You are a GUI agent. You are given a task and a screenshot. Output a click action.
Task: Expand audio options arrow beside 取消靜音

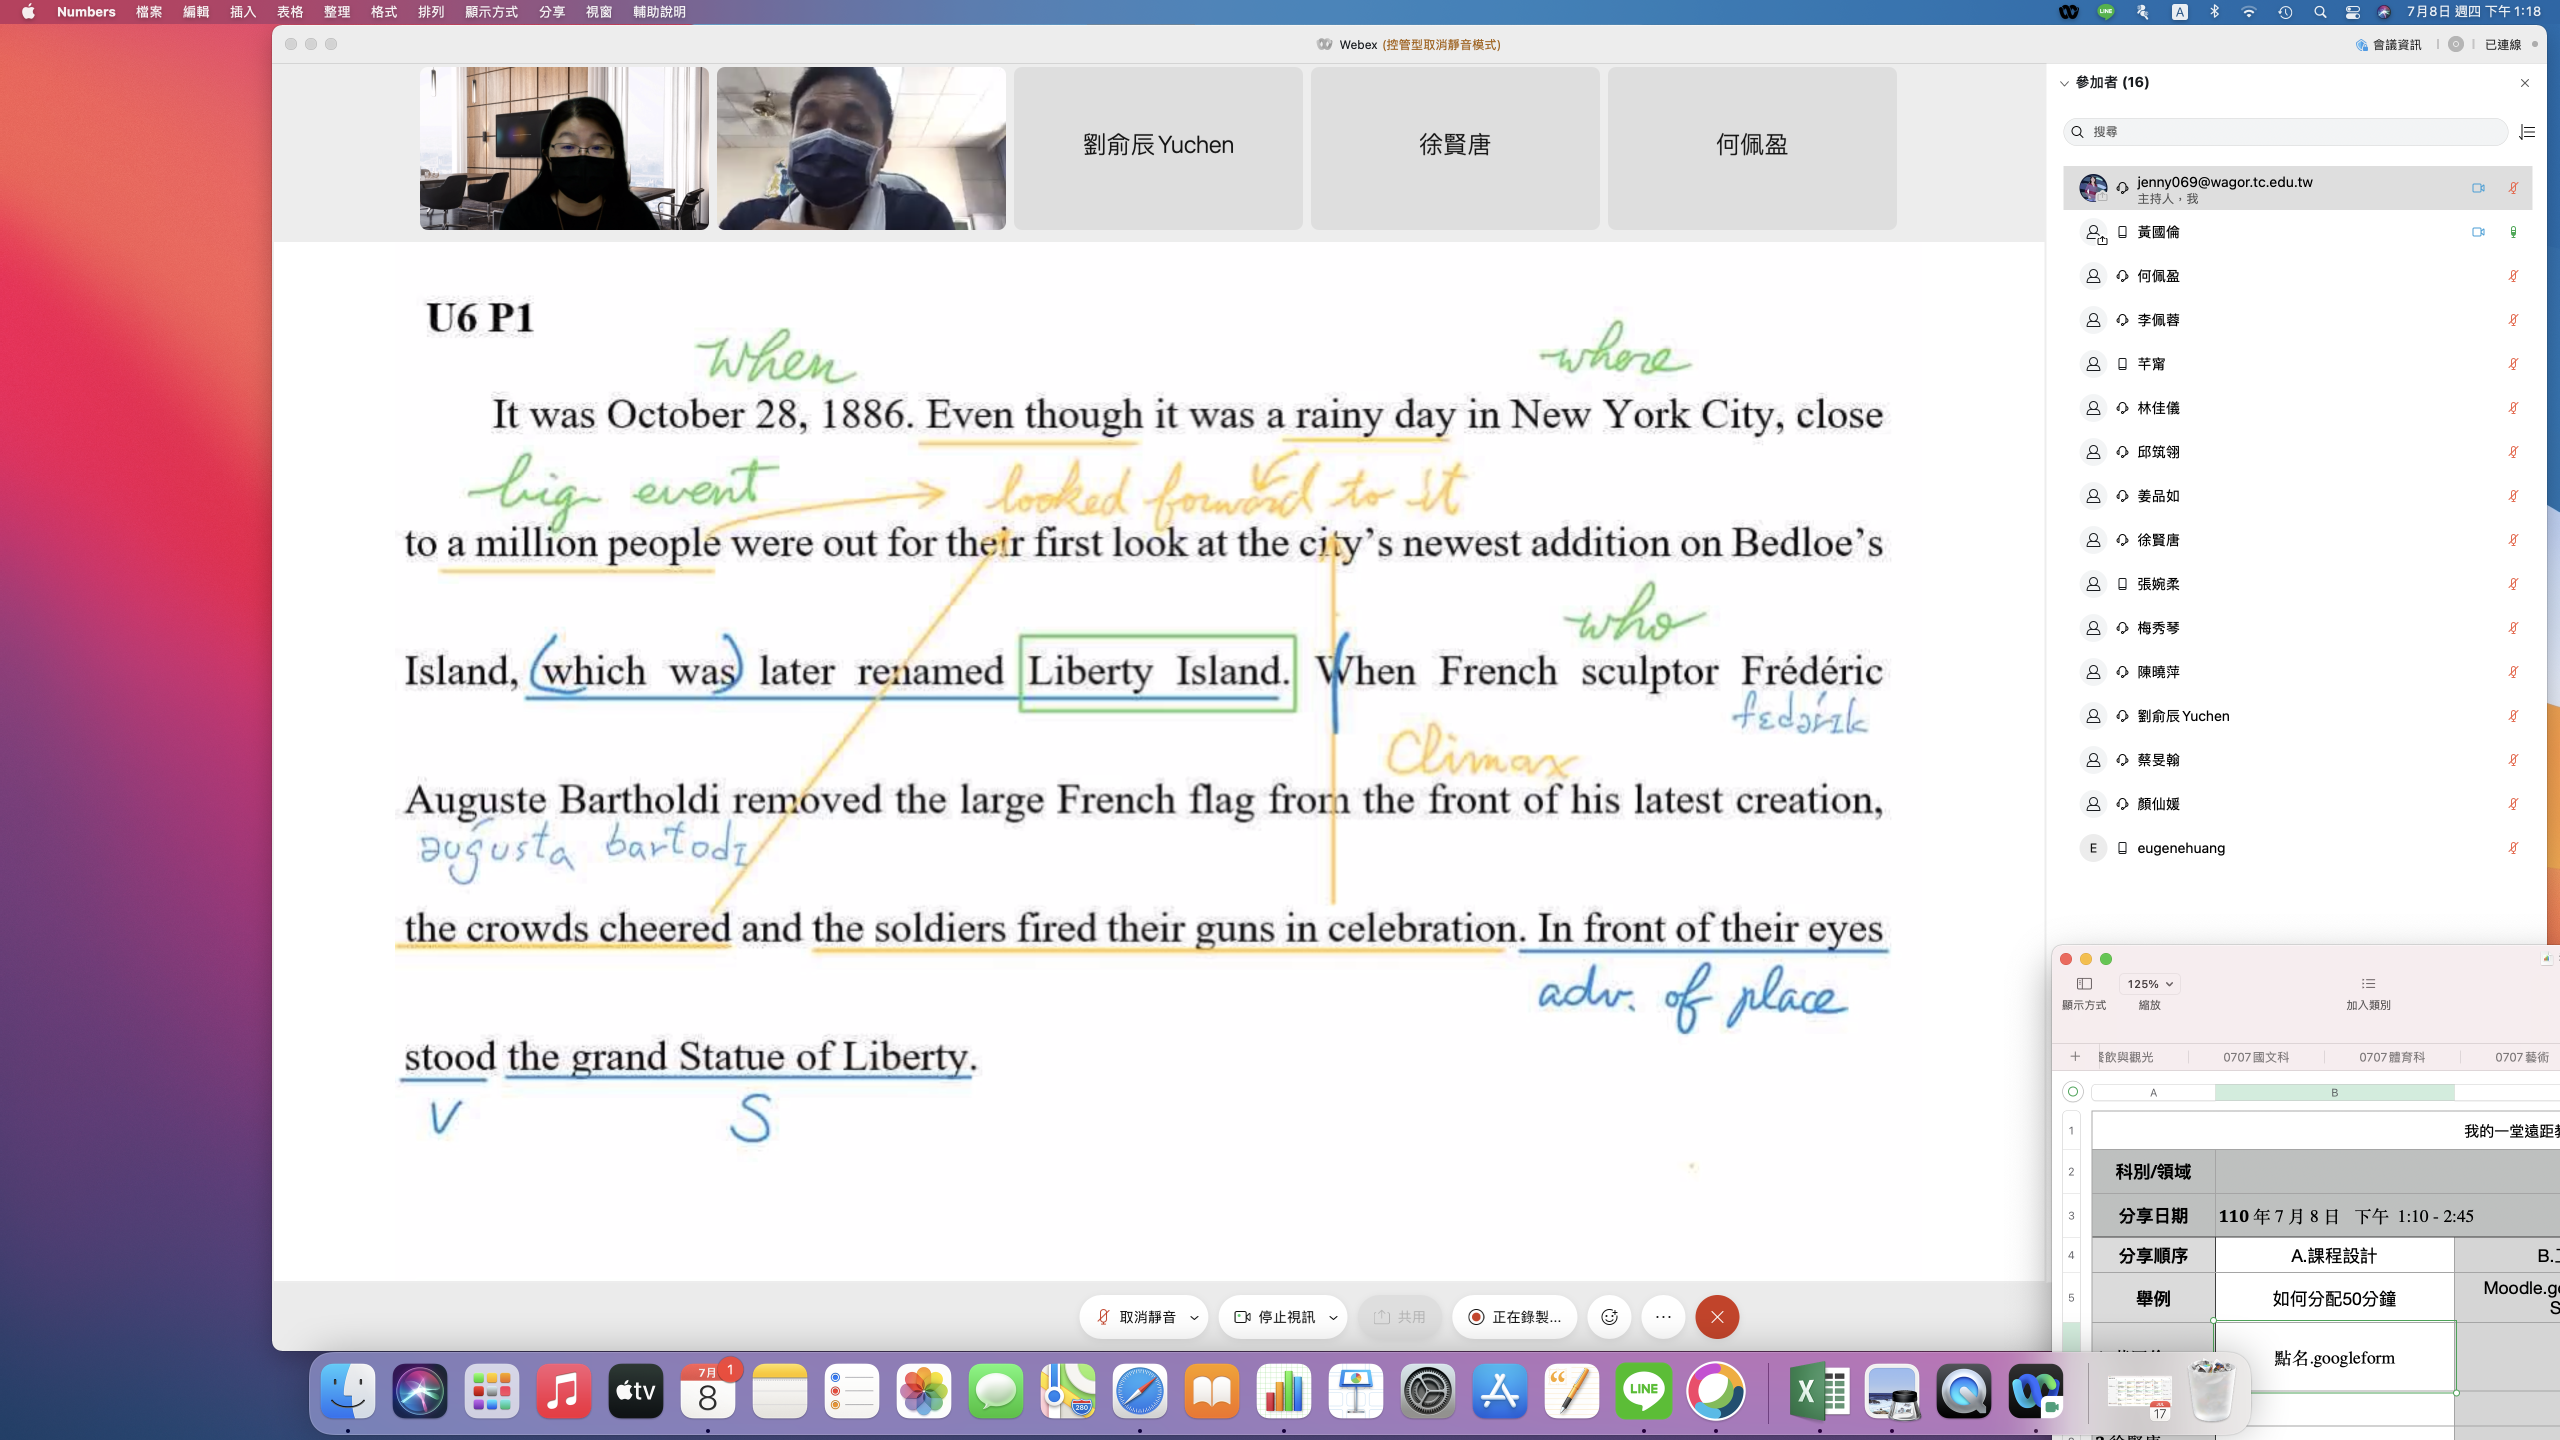pyautogui.click(x=1194, y=1318)
